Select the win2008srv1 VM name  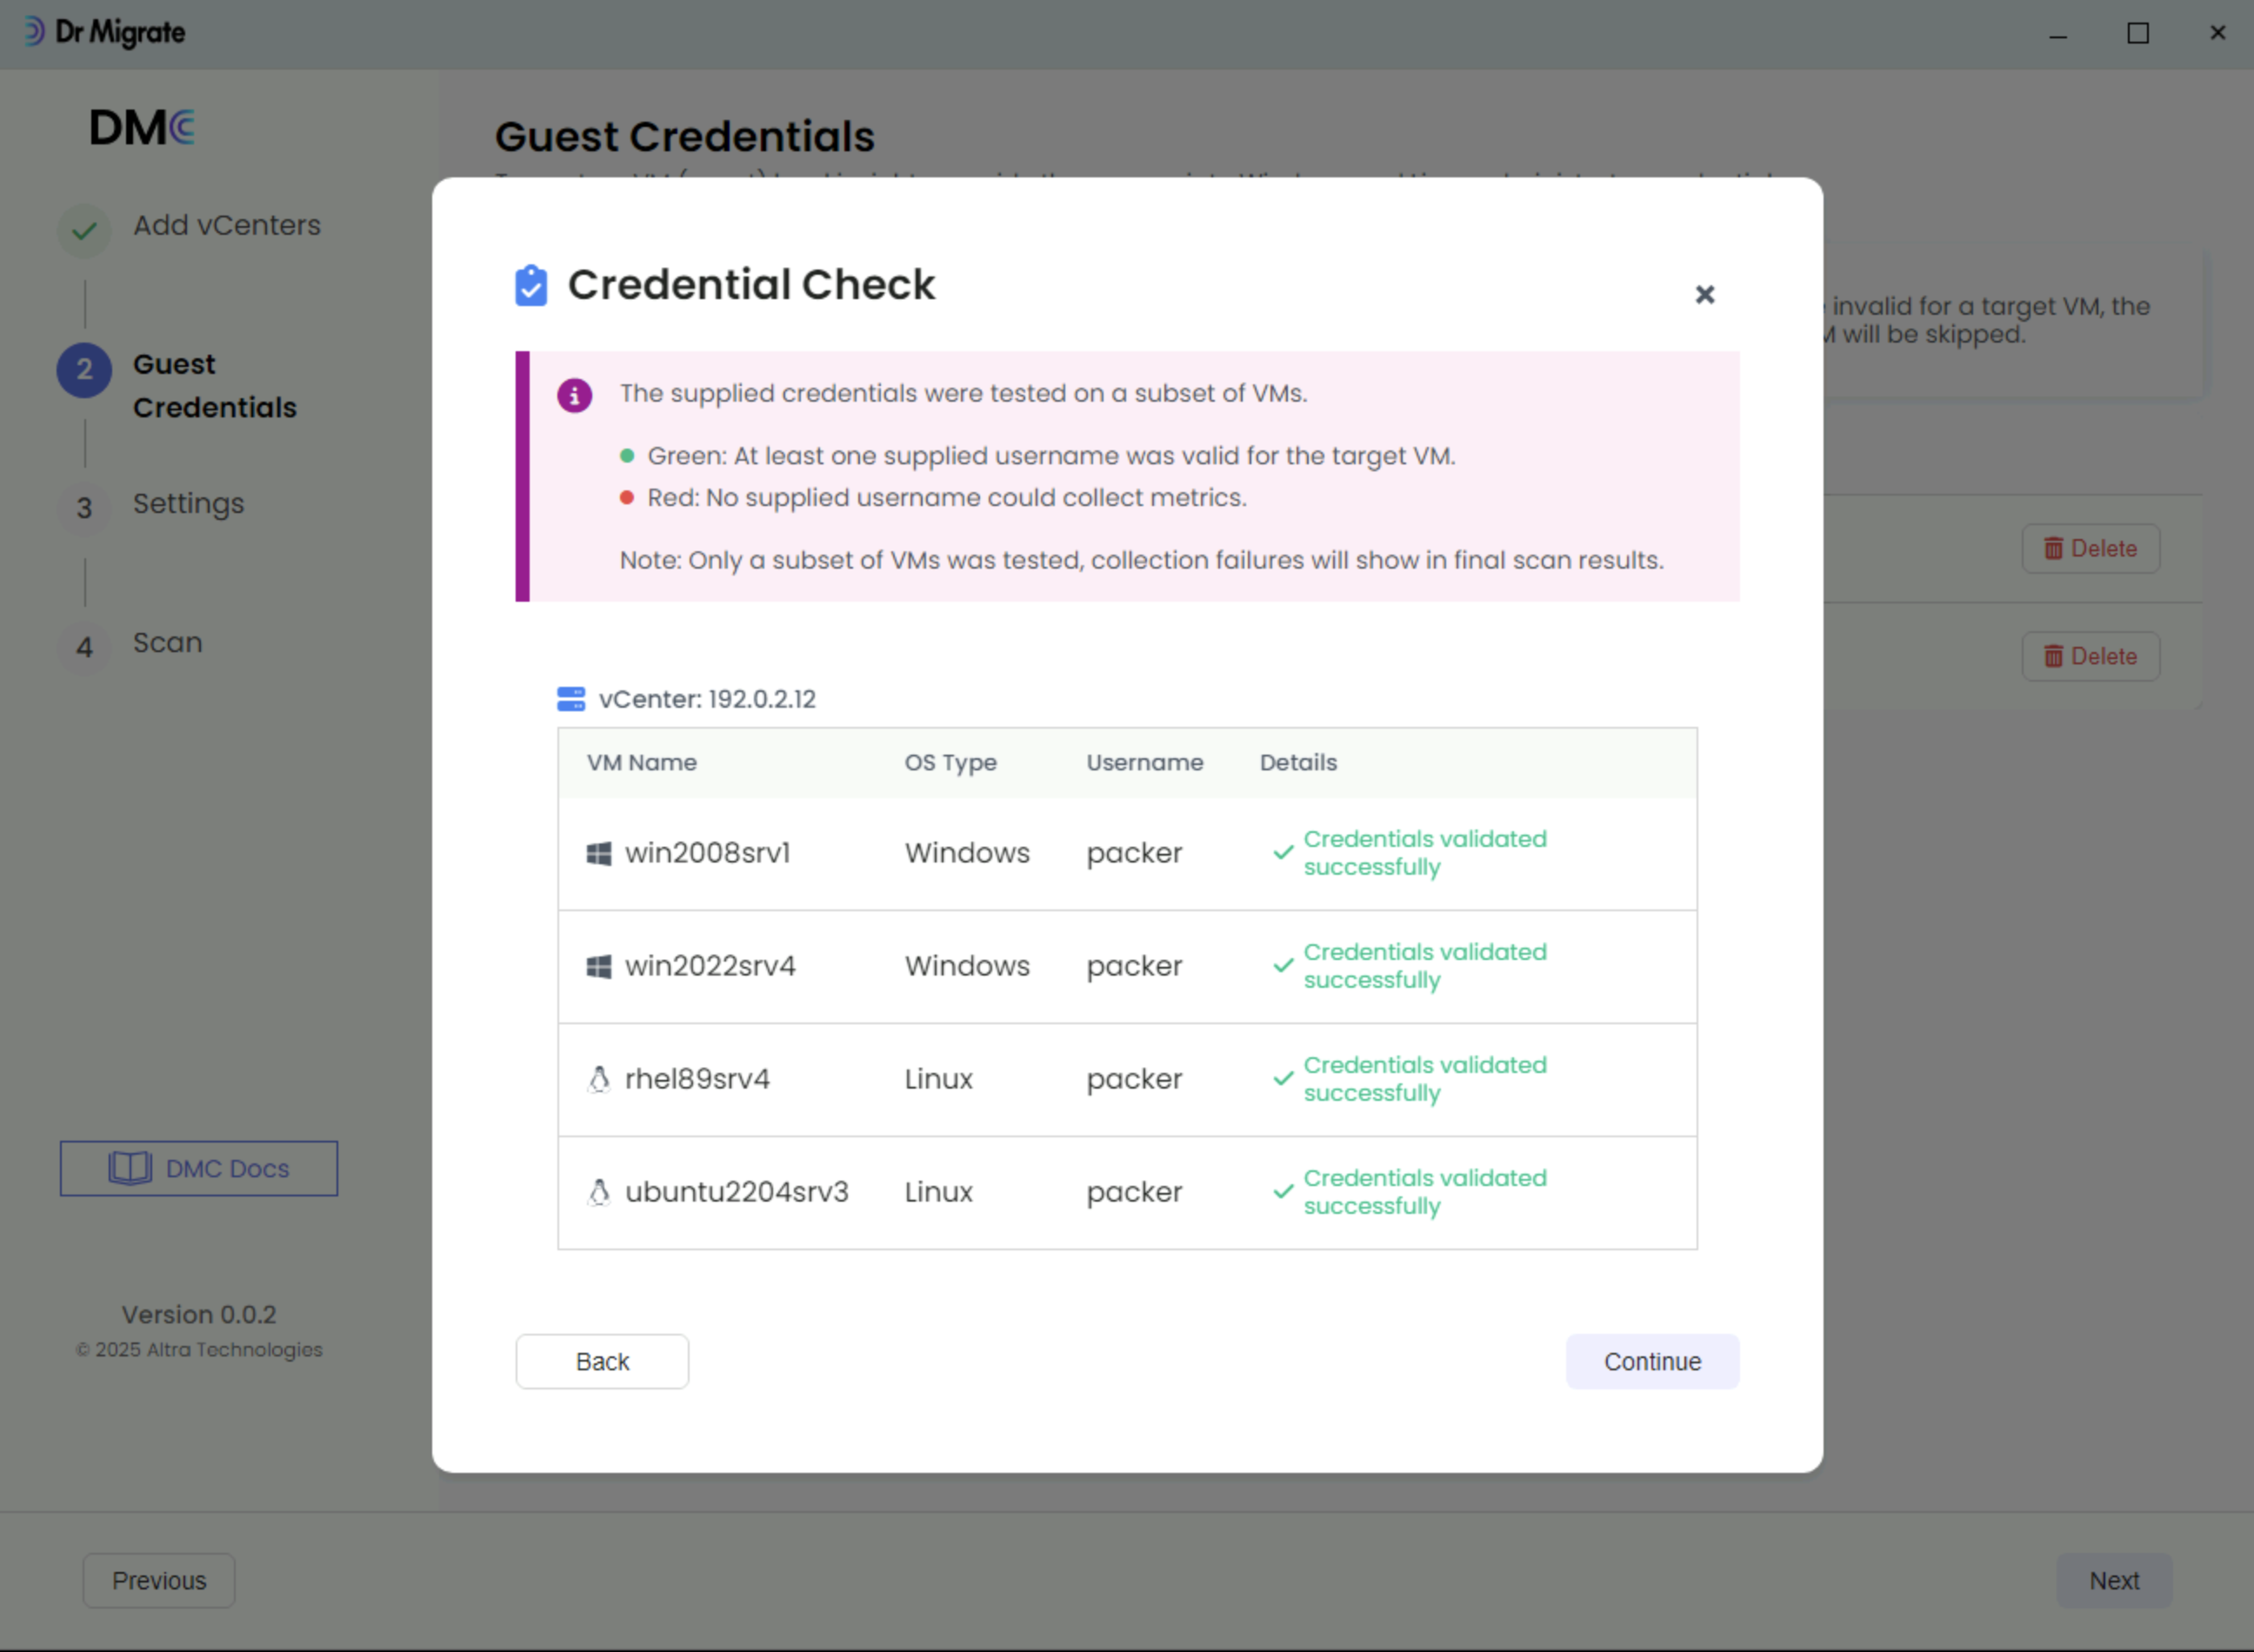(708, 853)
